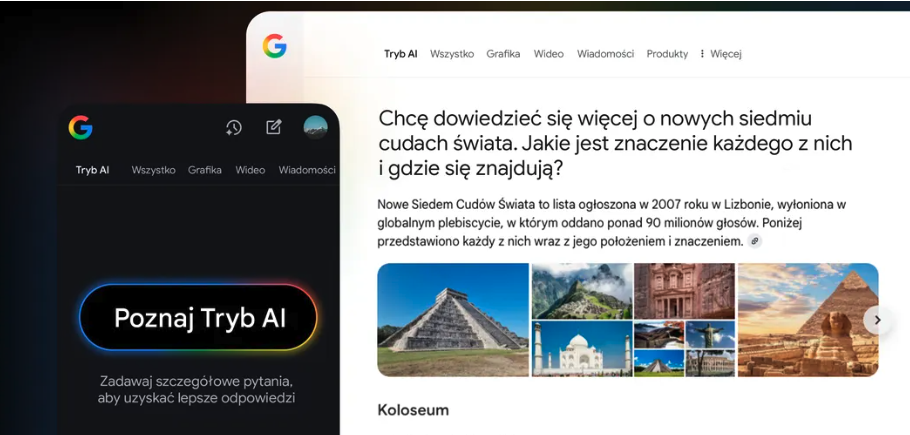Open the Grafika tab on desktop
Viewport: 910px width, 435px height.
(x=503, y=54)
